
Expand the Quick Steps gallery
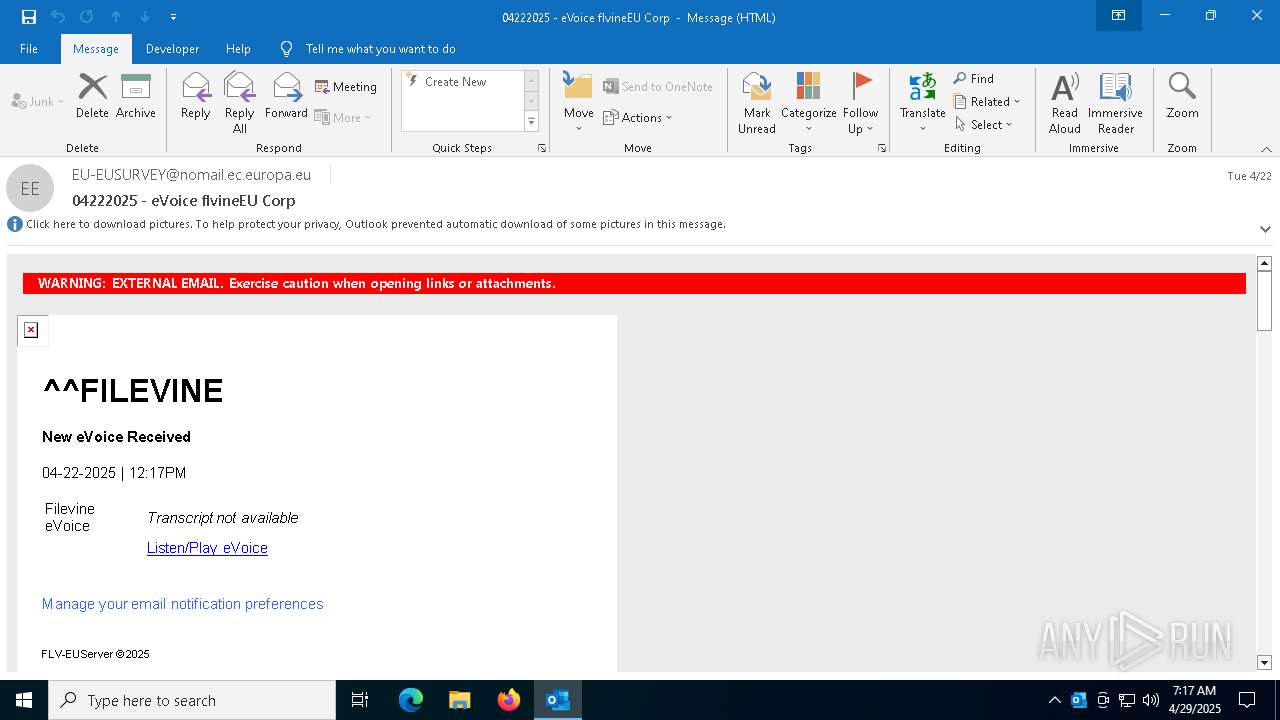(531, 122)
